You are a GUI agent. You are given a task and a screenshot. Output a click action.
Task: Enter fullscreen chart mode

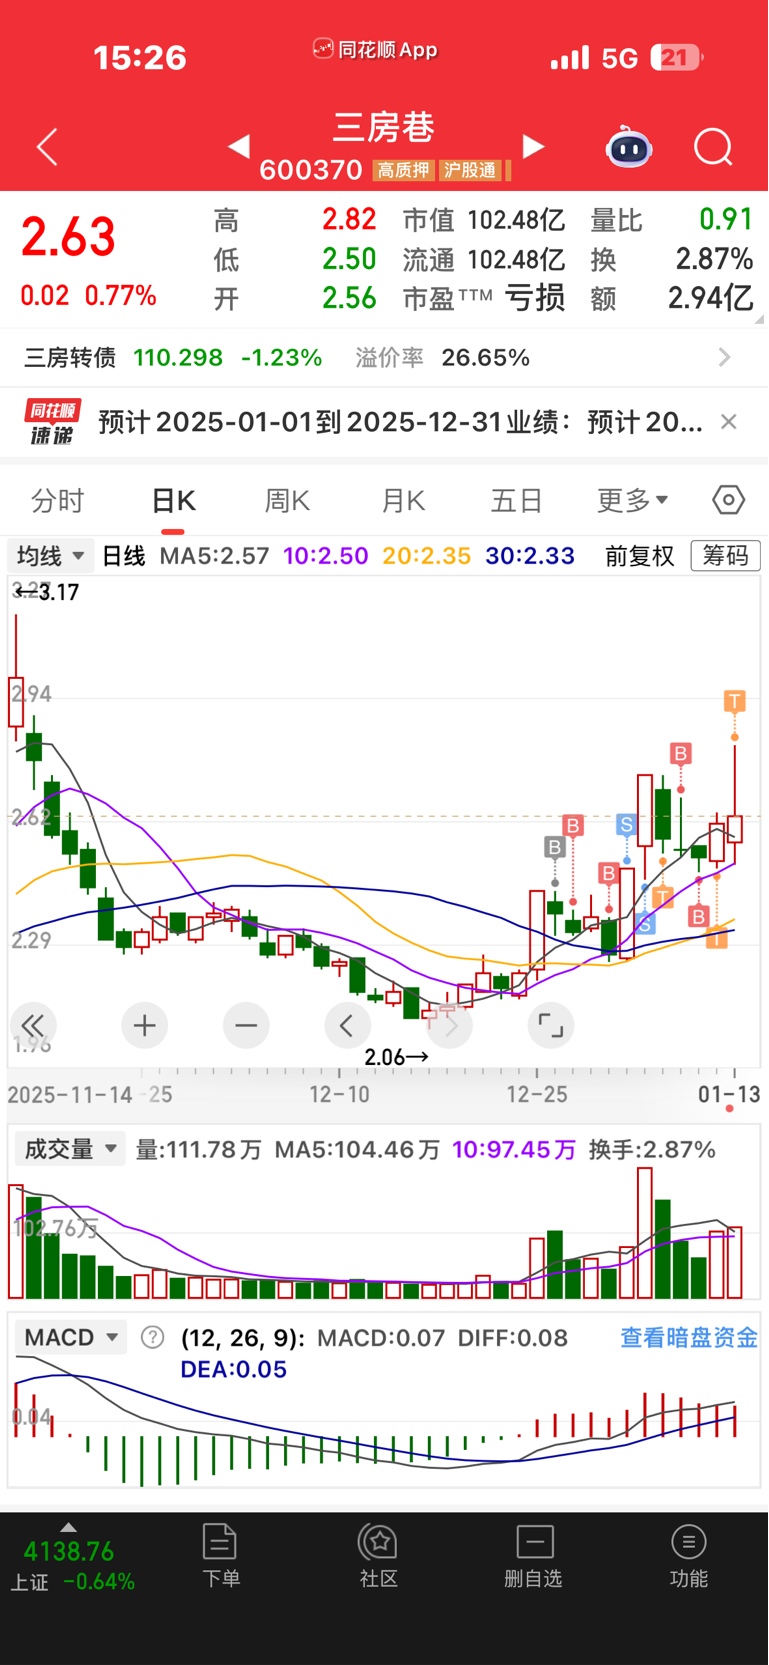click(550, 1025)
